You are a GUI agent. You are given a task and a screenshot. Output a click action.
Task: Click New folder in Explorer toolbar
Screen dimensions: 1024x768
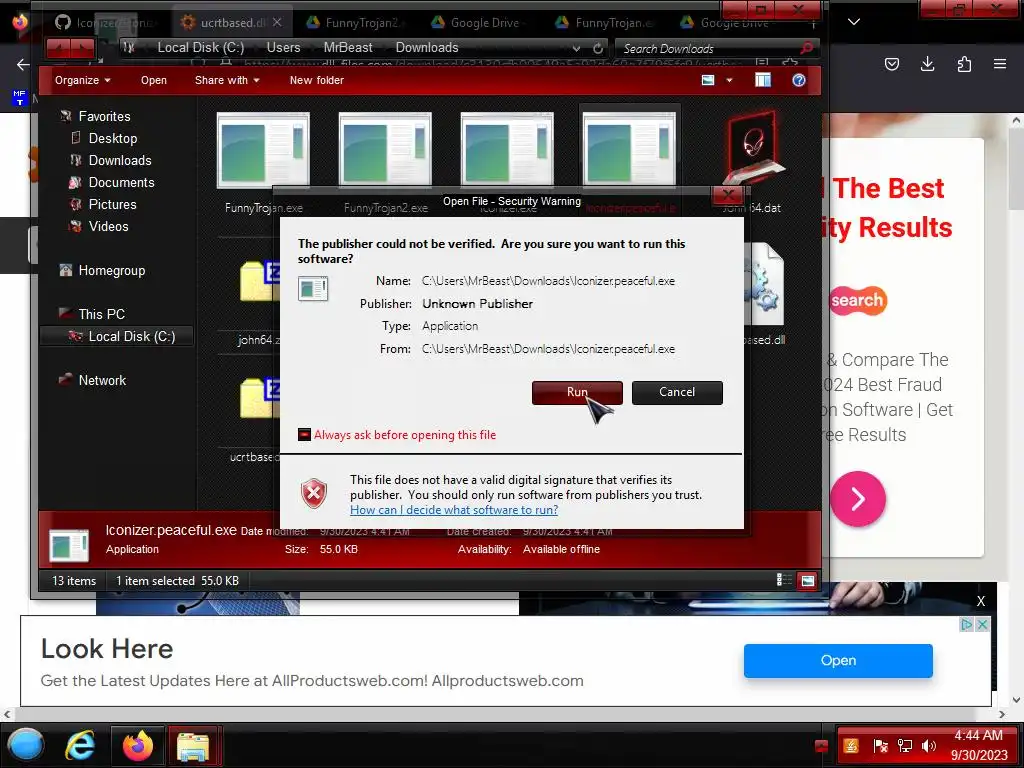[x=317, y=80]
